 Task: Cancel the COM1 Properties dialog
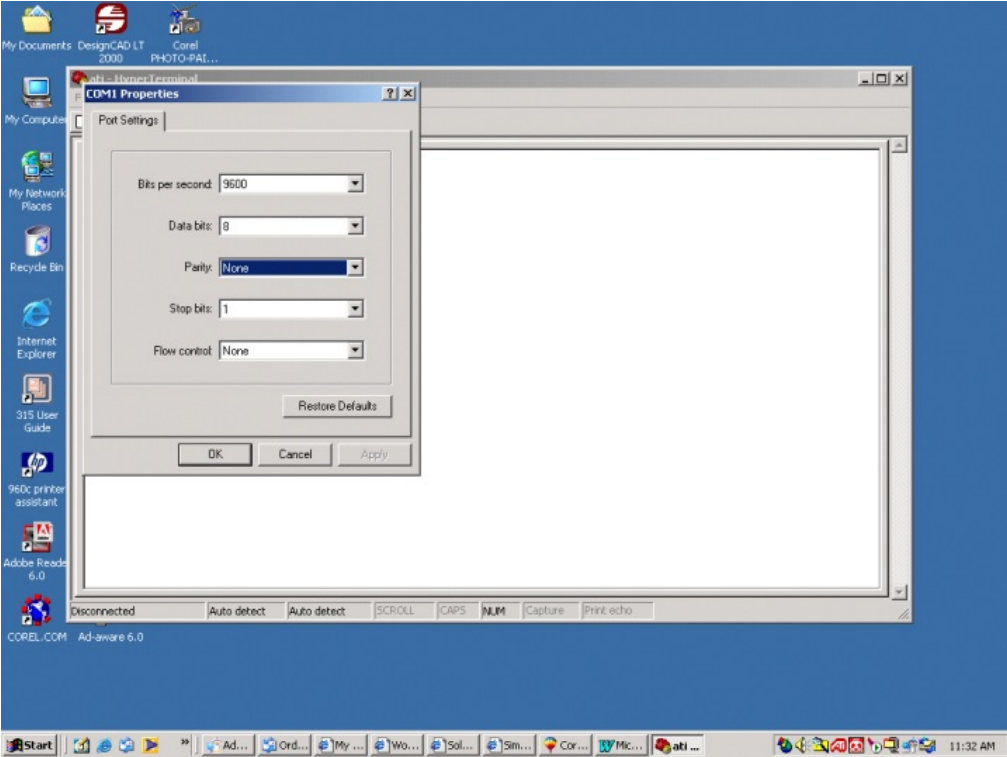pos(295,454)
